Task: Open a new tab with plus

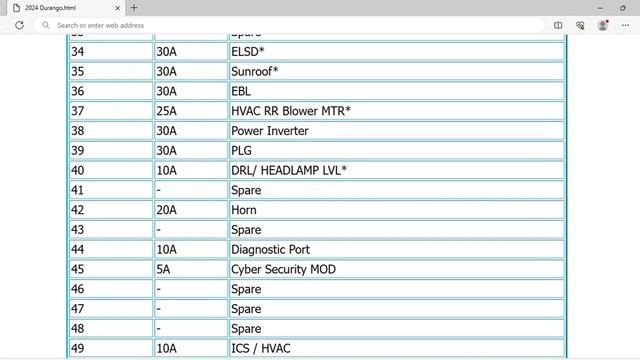Action: click(134, 8)
